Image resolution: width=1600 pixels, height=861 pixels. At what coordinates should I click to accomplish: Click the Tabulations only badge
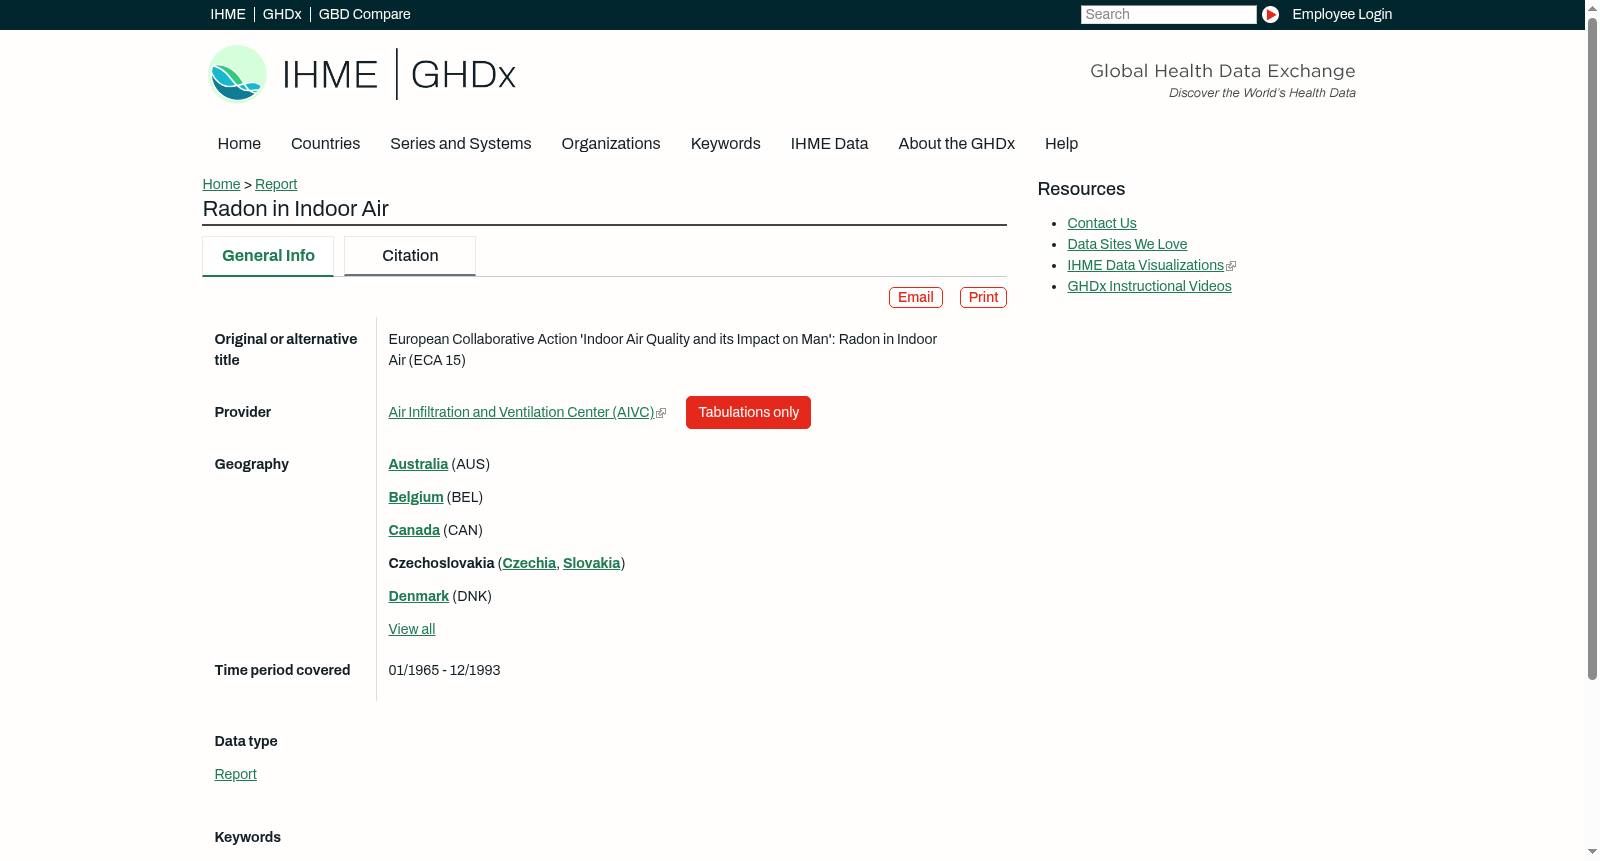point(748,412)
